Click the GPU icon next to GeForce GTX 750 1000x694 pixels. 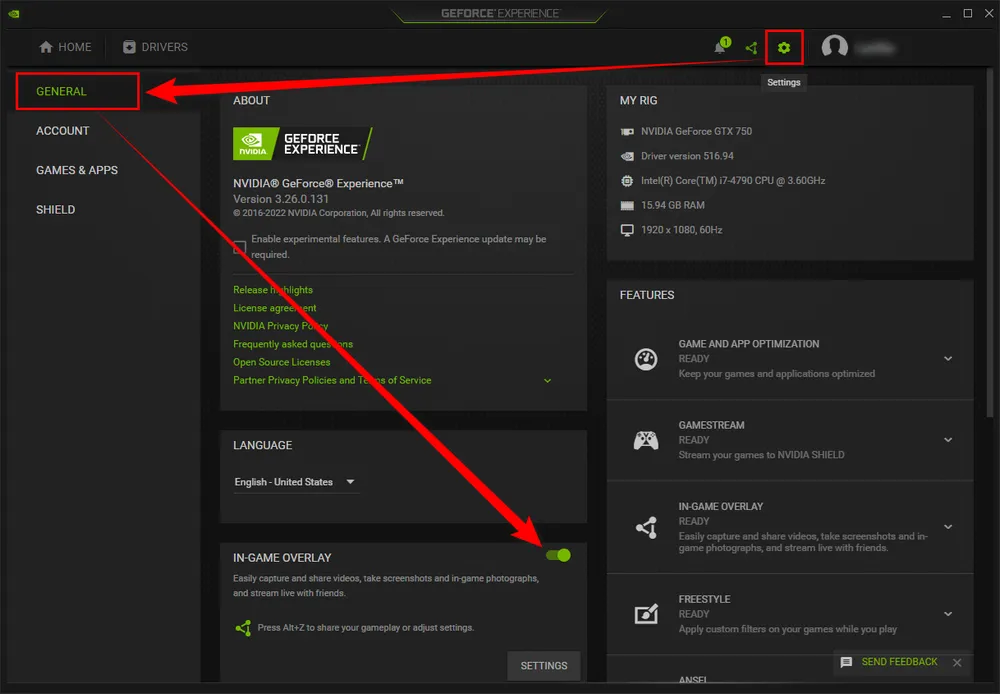tap(627, 131)
